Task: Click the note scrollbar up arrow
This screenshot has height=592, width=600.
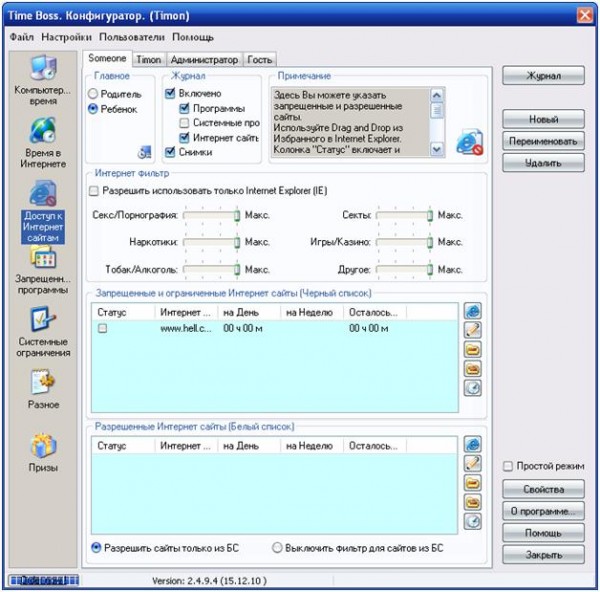Action: 437,95
